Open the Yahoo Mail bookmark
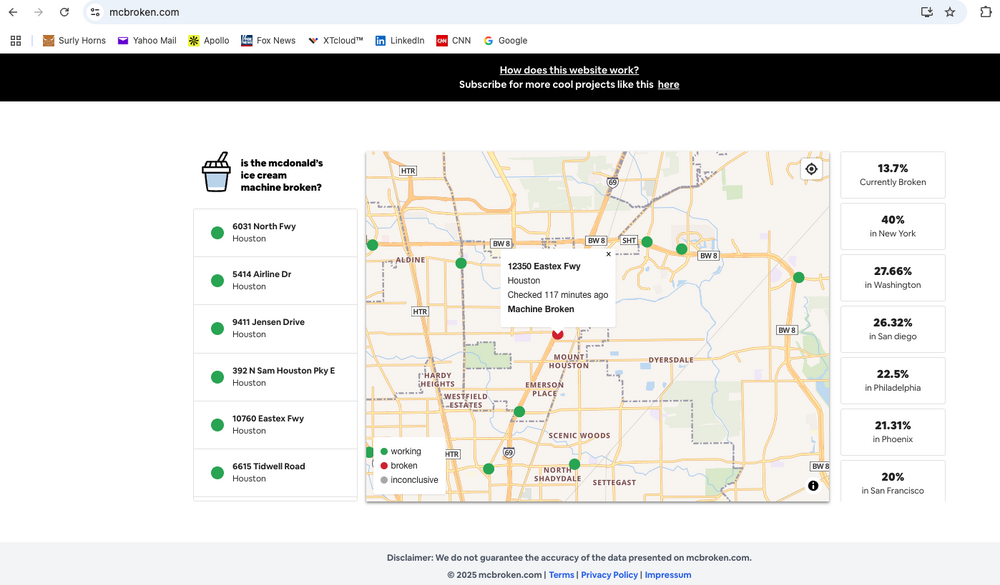Image resolution: width=1000 pixels, height=585 pixels. 146,41
